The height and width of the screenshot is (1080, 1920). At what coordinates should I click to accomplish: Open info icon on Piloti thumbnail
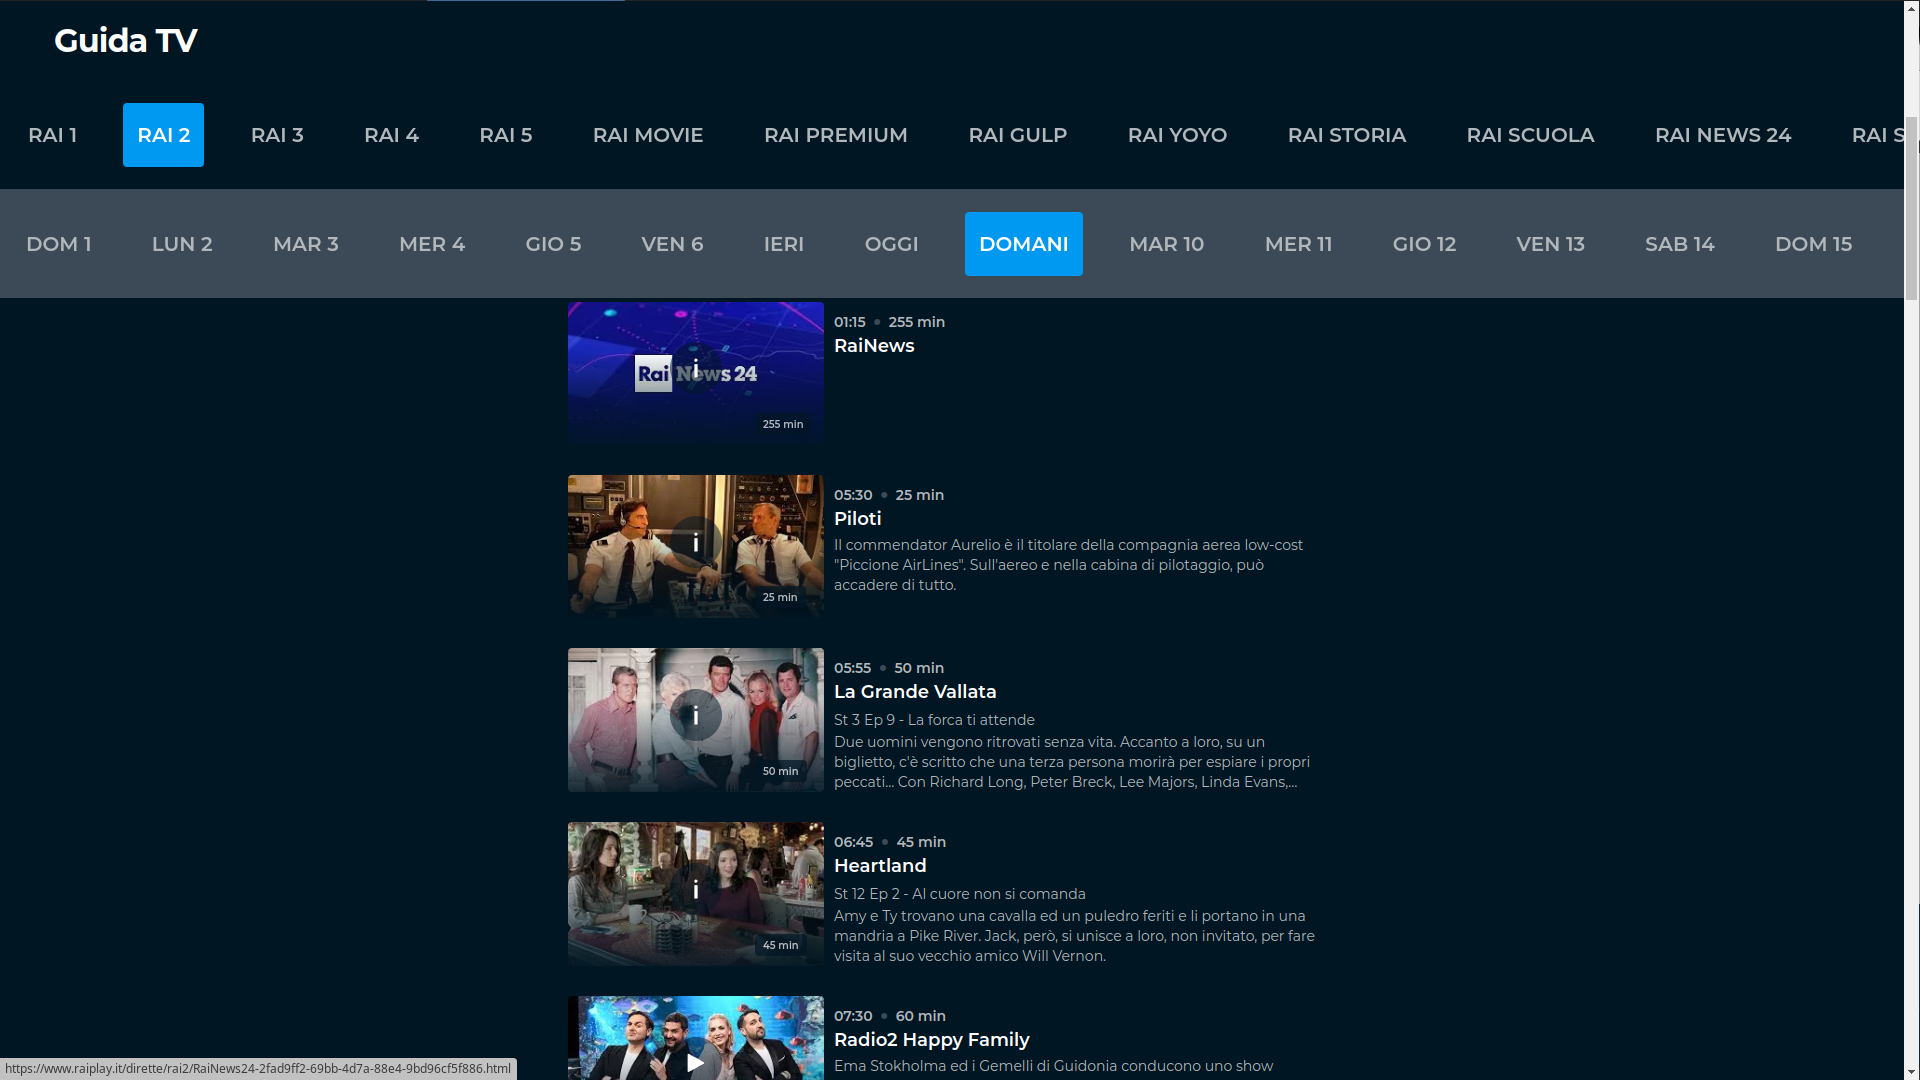[x=696, y=543]
